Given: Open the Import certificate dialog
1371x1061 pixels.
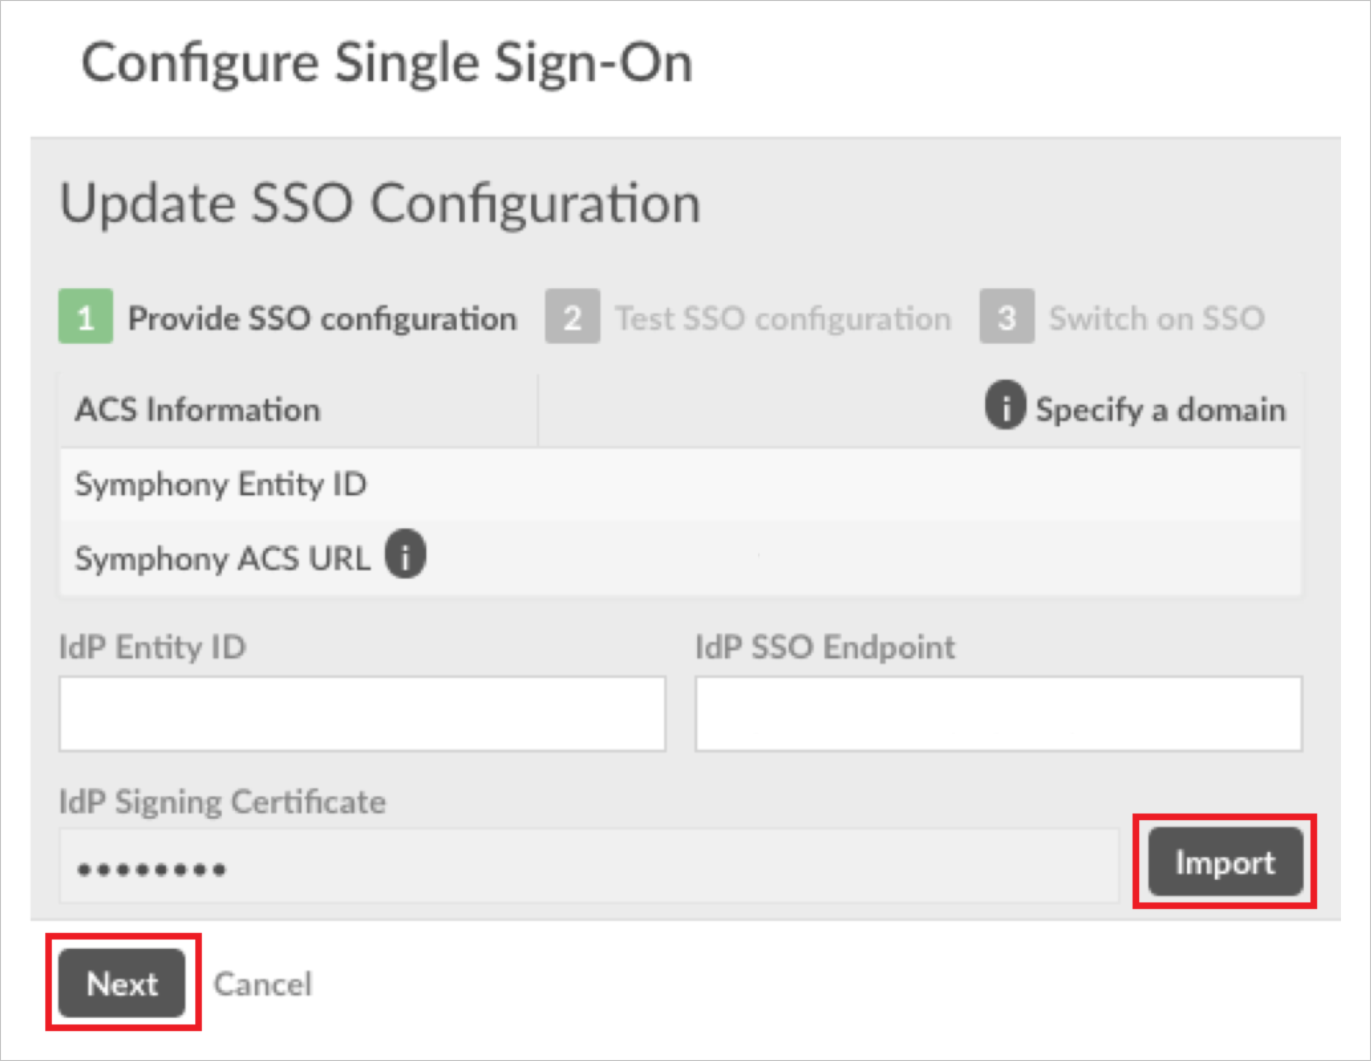Looking at the screenshot, I should [1225, 862].
